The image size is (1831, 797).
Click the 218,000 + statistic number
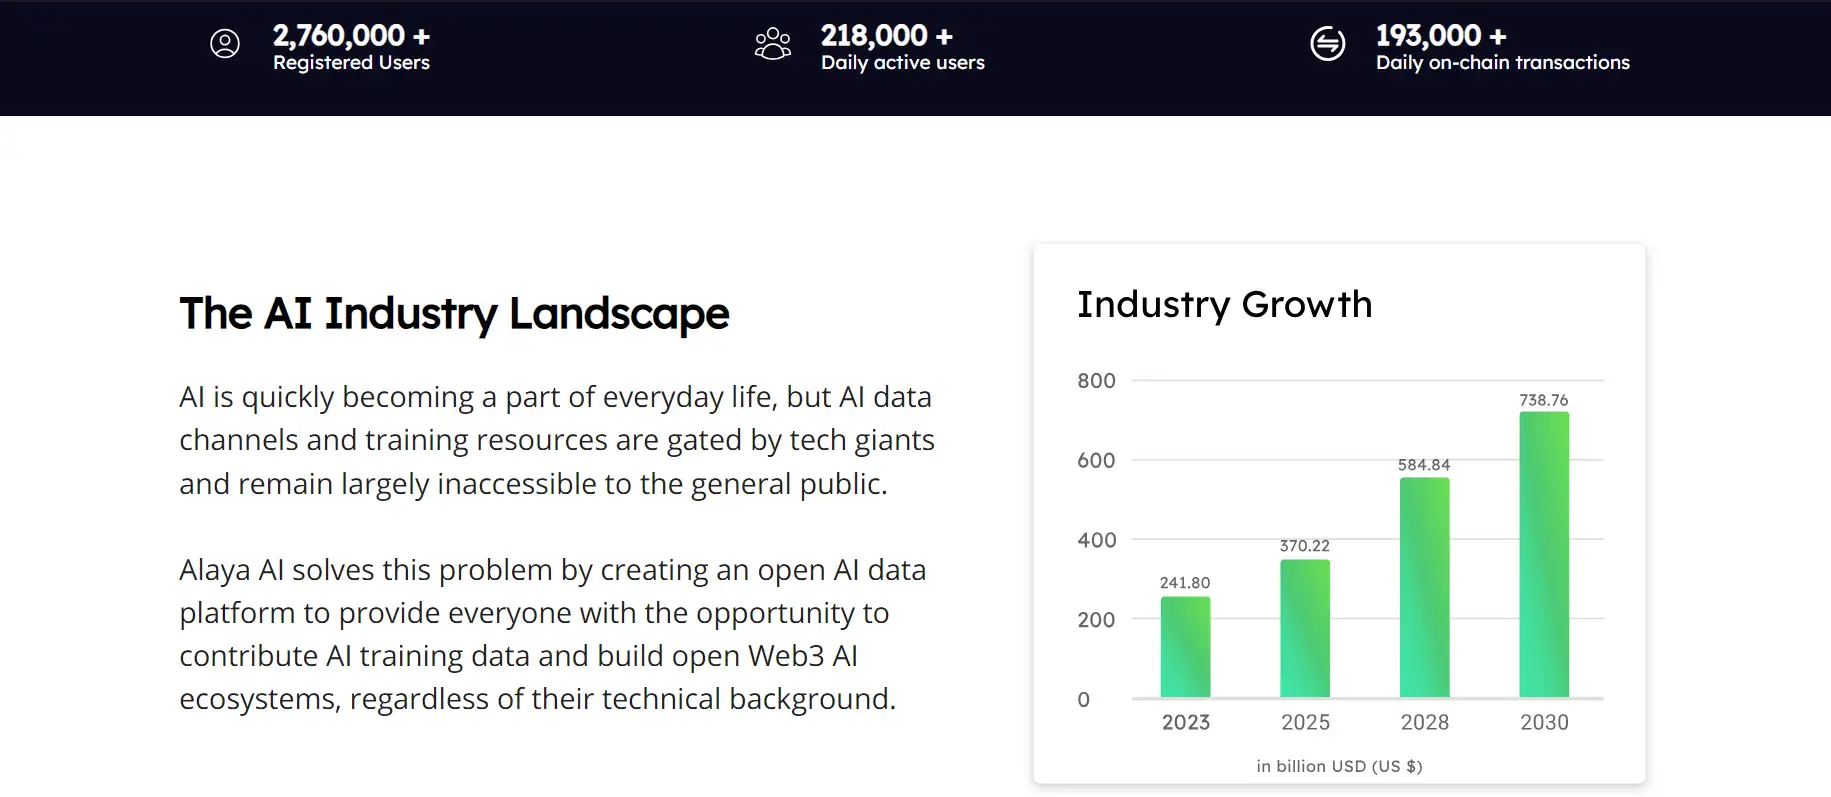pyautogui.click(x=886, y=35)
